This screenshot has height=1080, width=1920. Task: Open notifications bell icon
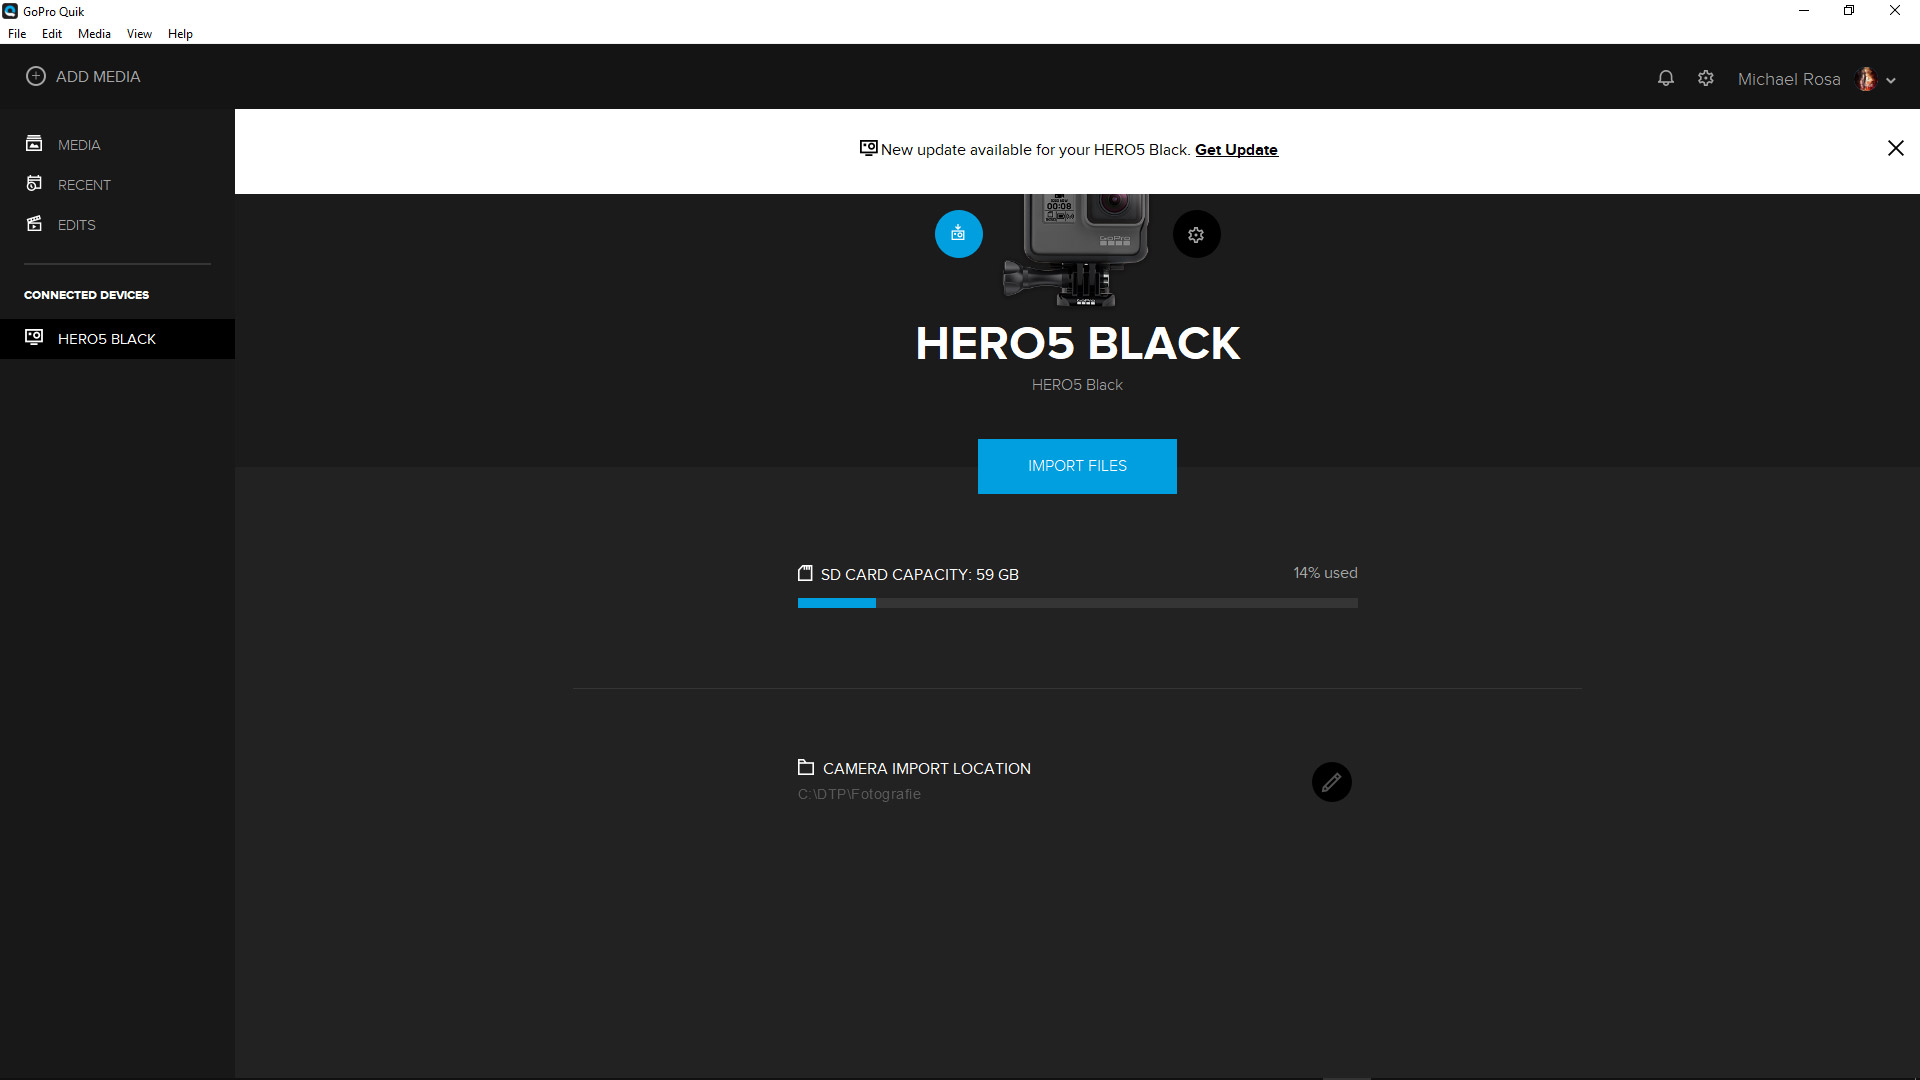(1665, 78)
